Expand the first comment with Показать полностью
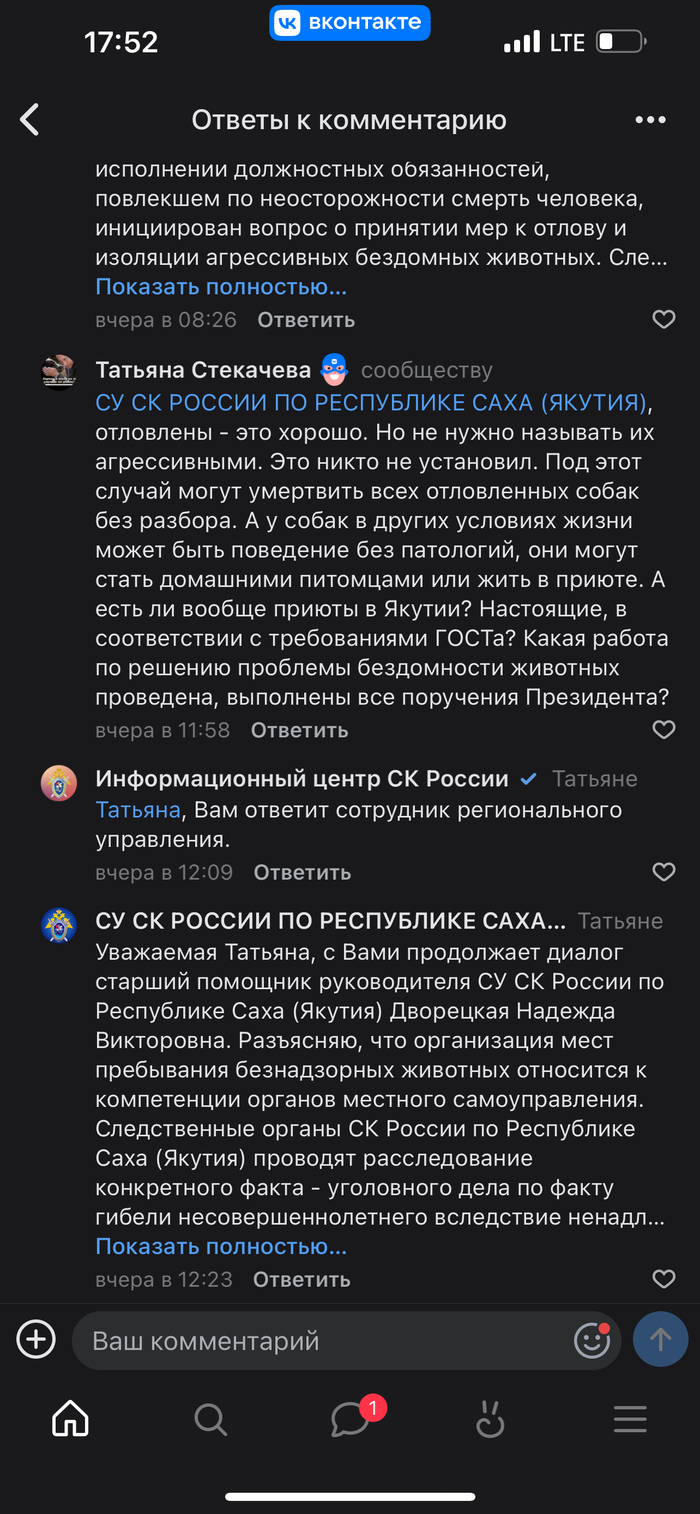700x1514 pixels. point(221,287)
